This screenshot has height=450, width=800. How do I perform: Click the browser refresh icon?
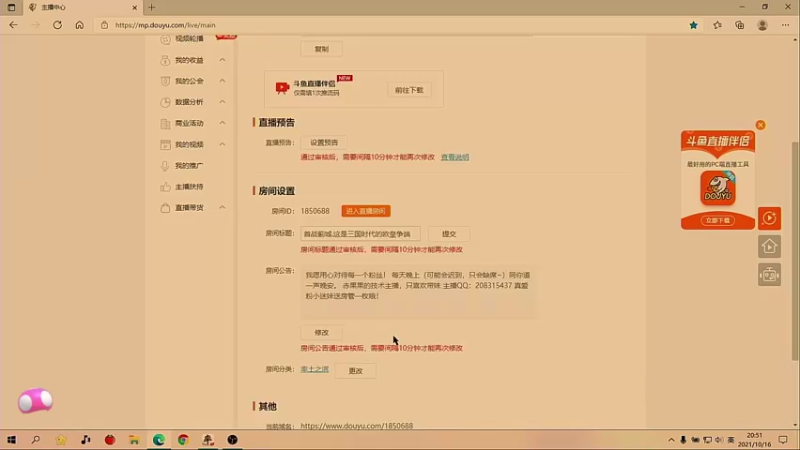click(x=57, y=25)
